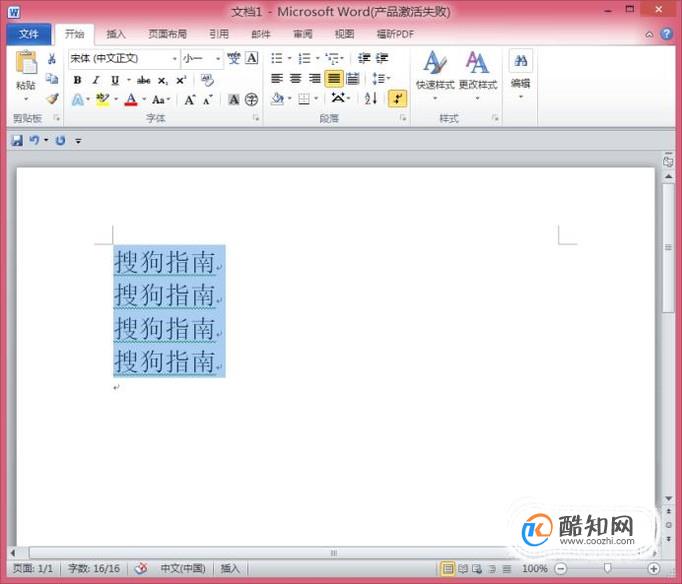This screenshot has height=584, width=682.
Task: Click the shading paint bucket icon
Action: pos(277,99)
